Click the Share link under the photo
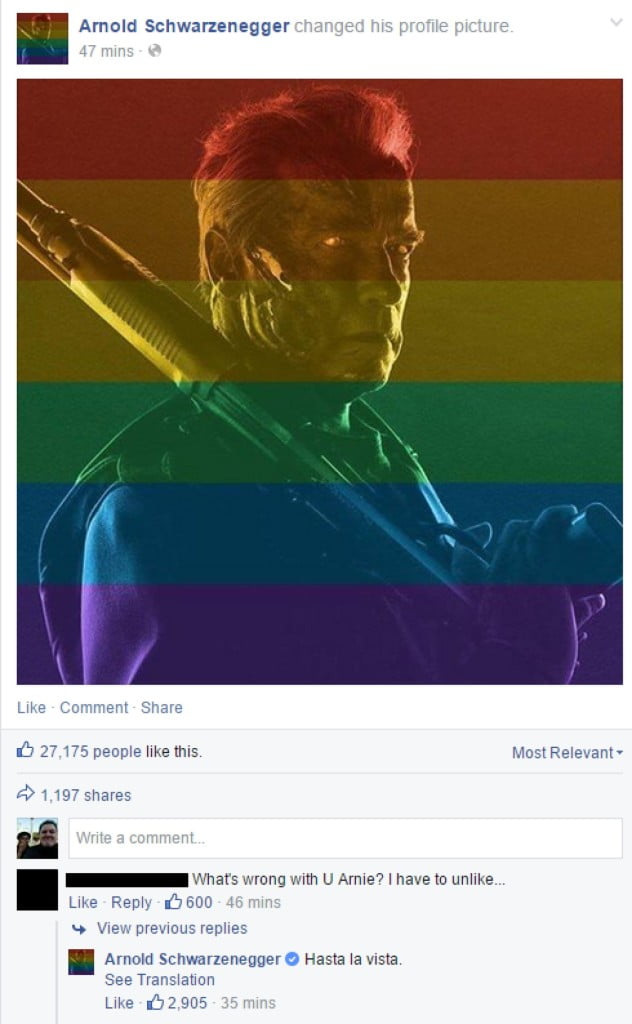This screenshot has width=632, height=1024. pos(162,707)
